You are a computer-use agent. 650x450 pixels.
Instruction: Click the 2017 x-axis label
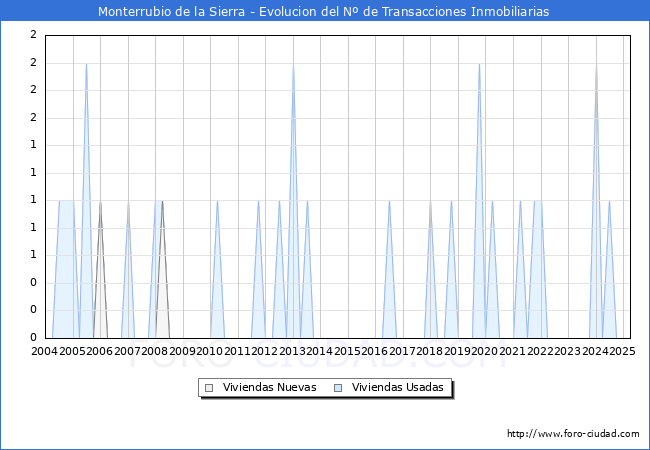(x=403, y=351)
